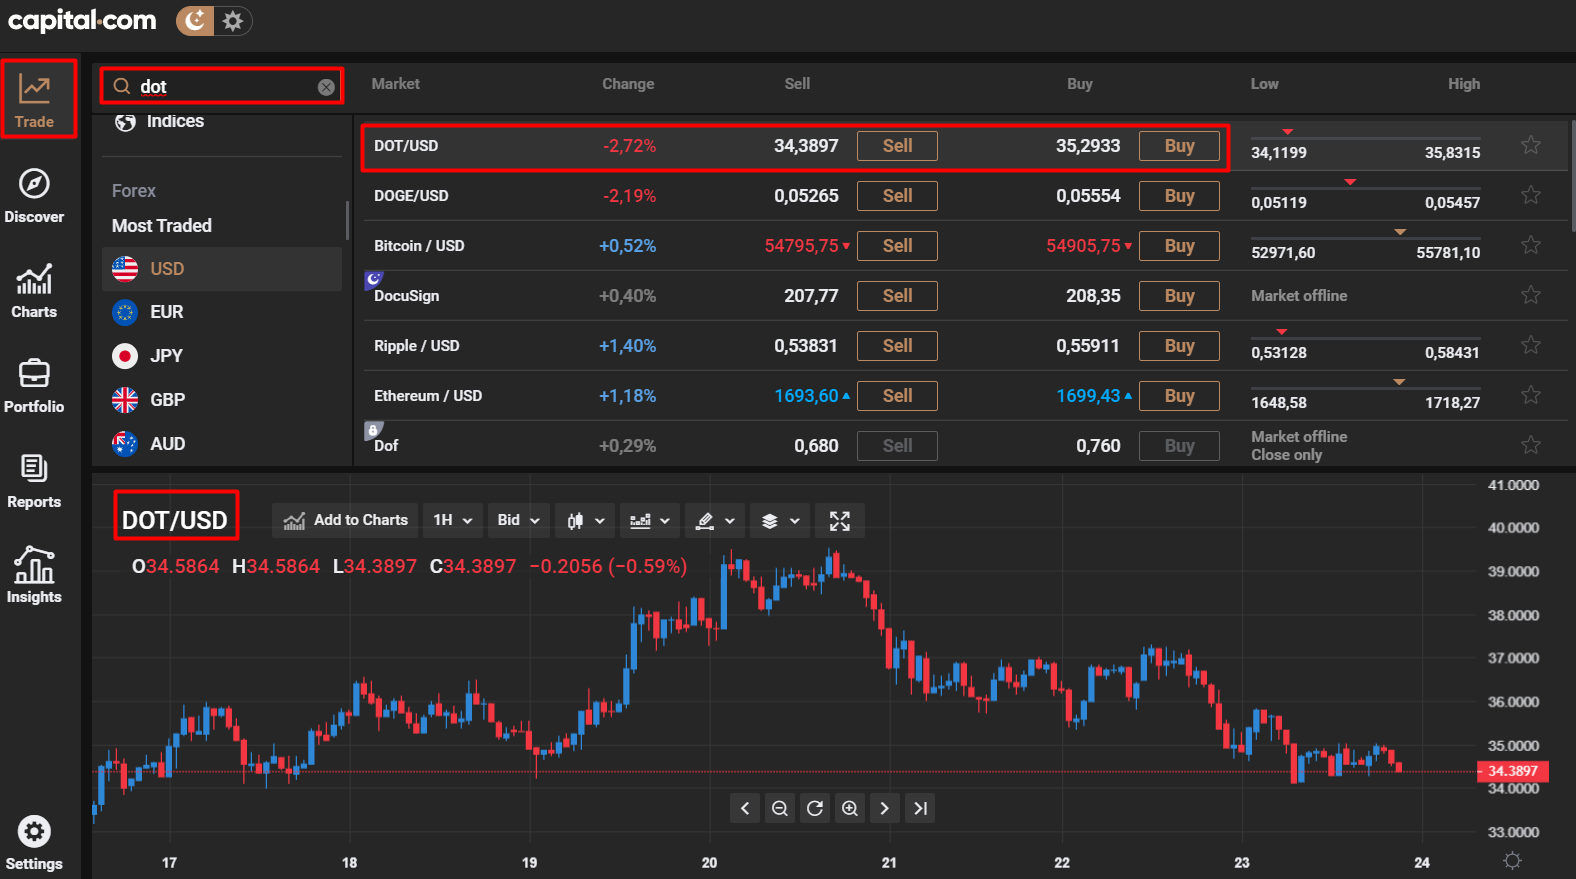Image resolution: width=1576 pixels, height=879 pixels.
Task: Choose USD currency filter
Action: 222,269
